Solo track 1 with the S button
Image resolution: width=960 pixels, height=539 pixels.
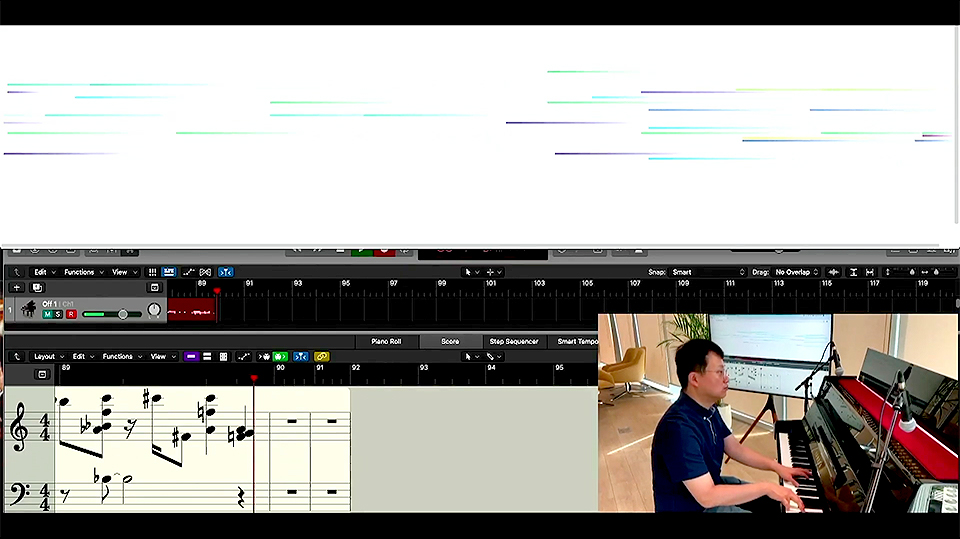click(58, 315)
